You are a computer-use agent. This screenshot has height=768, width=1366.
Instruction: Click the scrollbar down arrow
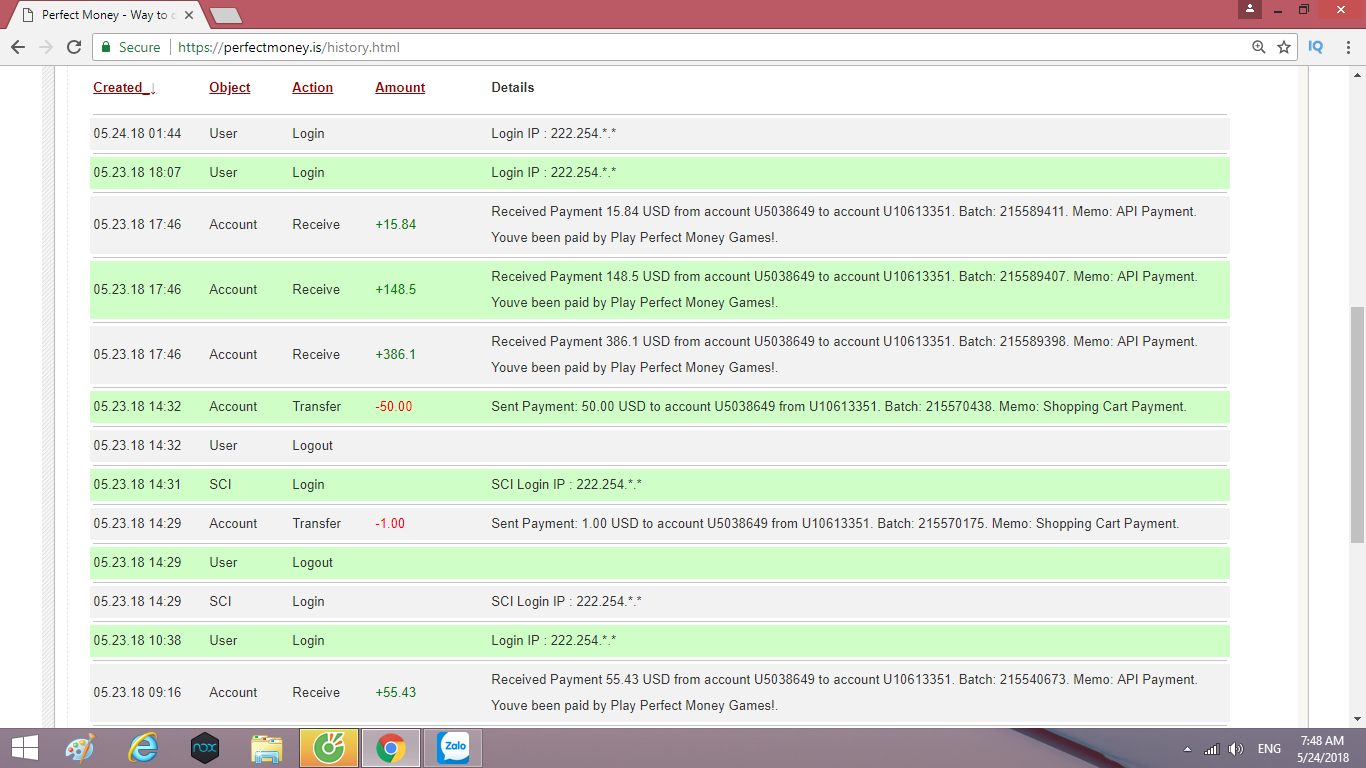tap(1357, 719)
